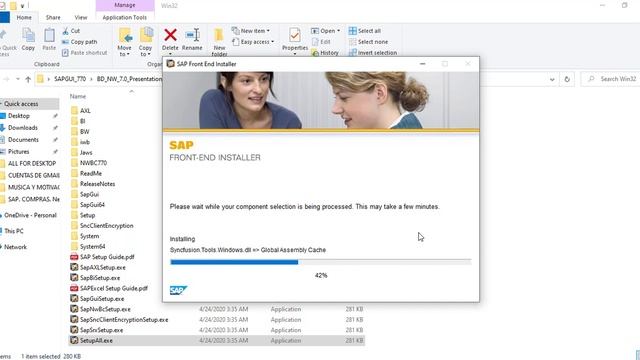Image resolution: width=640 pixels, height=360 pixels.
Task: Open the New item dropdown
Action: coord(251,31)
